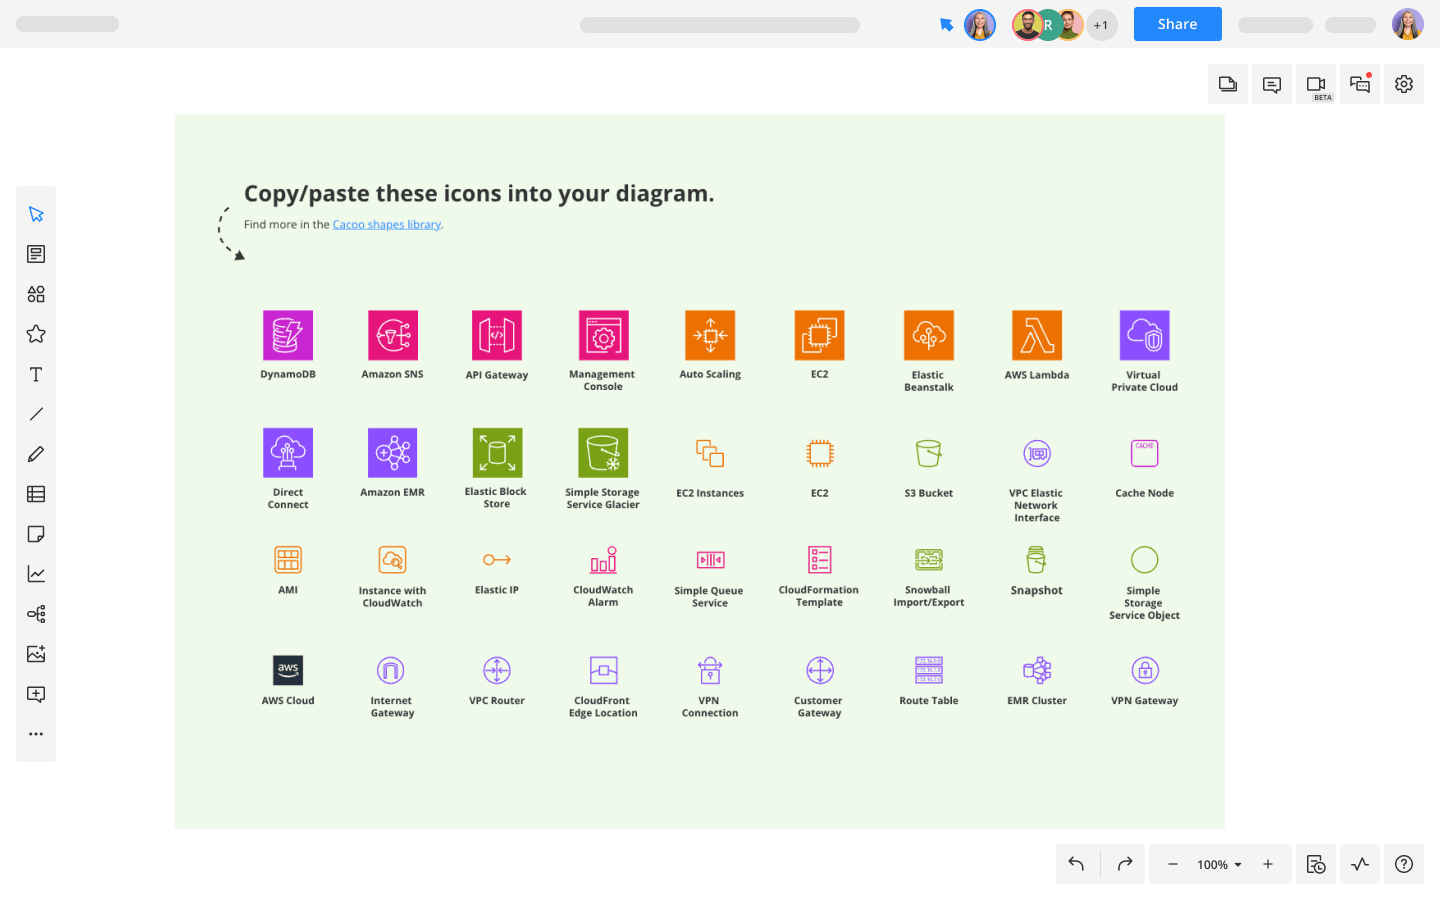This screenshot has width=1440, height=900.
Task: Undo the last action
Action: click(1077, 864)
